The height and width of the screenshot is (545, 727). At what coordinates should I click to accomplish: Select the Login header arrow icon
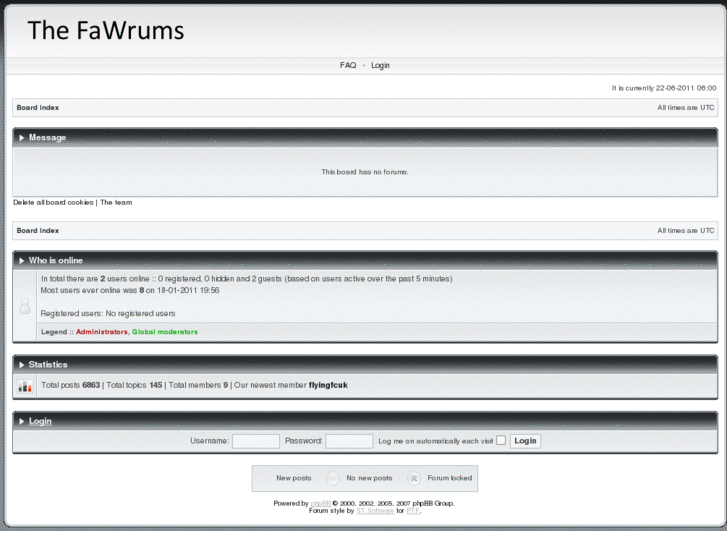[21, 422]
